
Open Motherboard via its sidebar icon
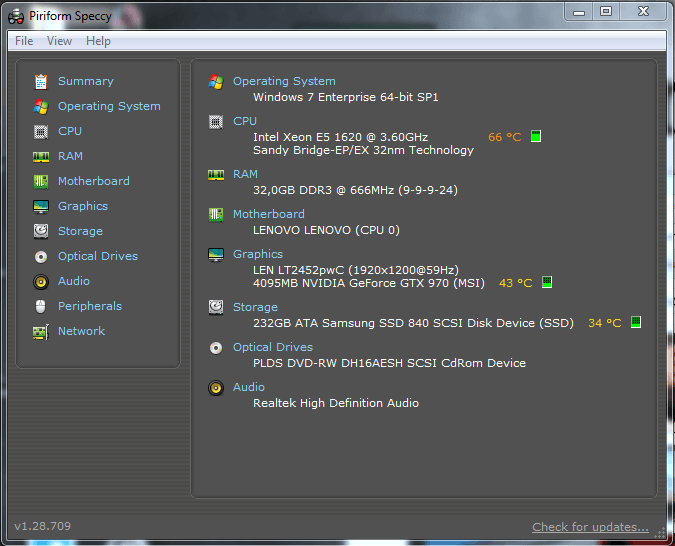click(41, 181)
